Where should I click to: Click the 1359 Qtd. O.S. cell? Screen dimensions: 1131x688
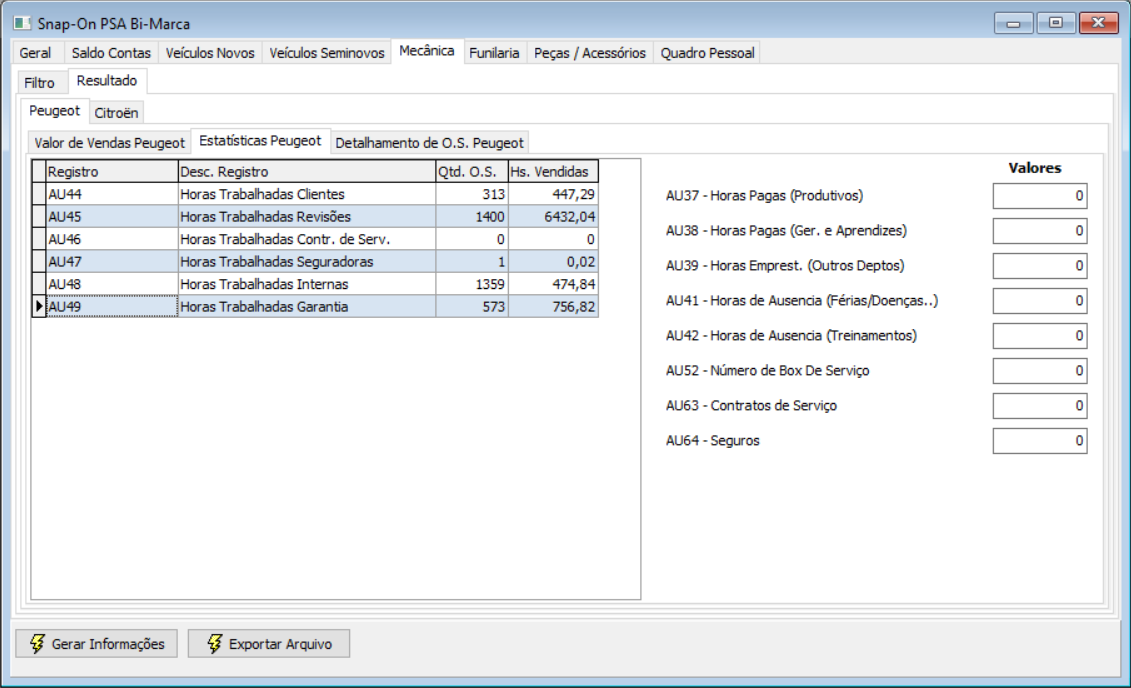472,283
